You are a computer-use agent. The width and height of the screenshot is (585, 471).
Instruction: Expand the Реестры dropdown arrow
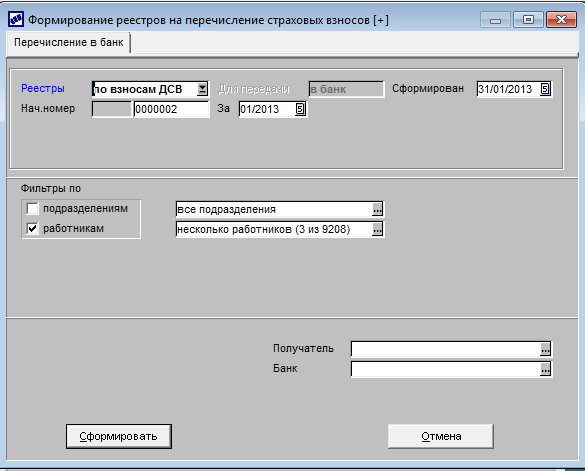202,89
